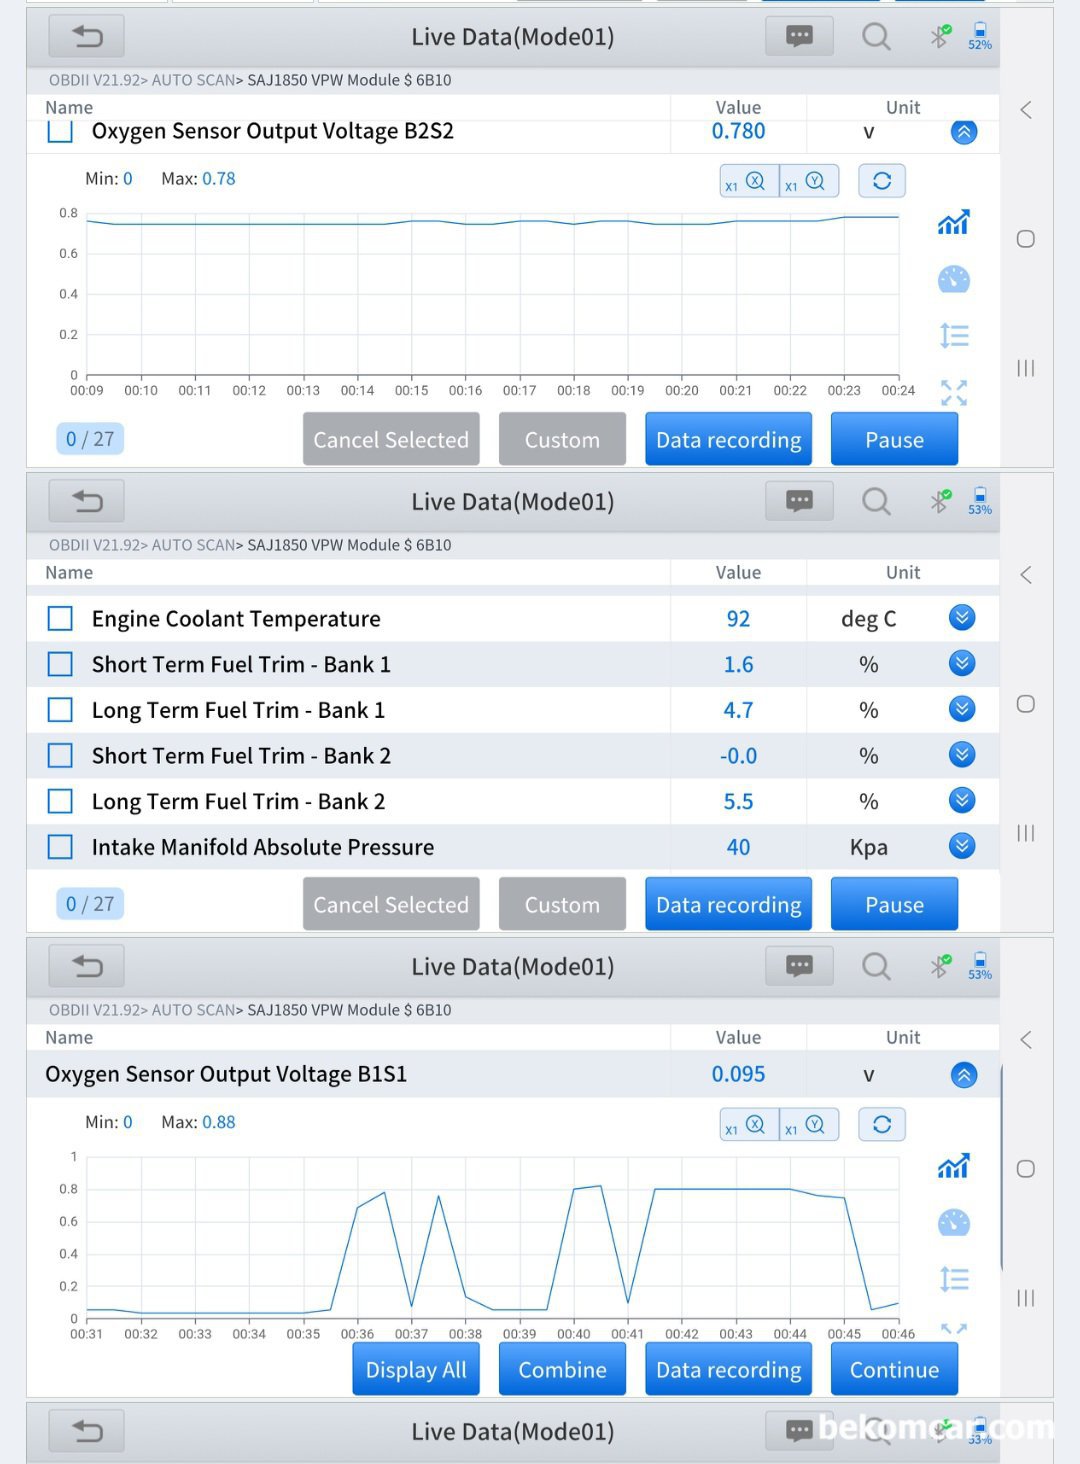Click the back arrow in the top panel
This screenshot has height=1464, width=1080.
click(x=87, y=37)
